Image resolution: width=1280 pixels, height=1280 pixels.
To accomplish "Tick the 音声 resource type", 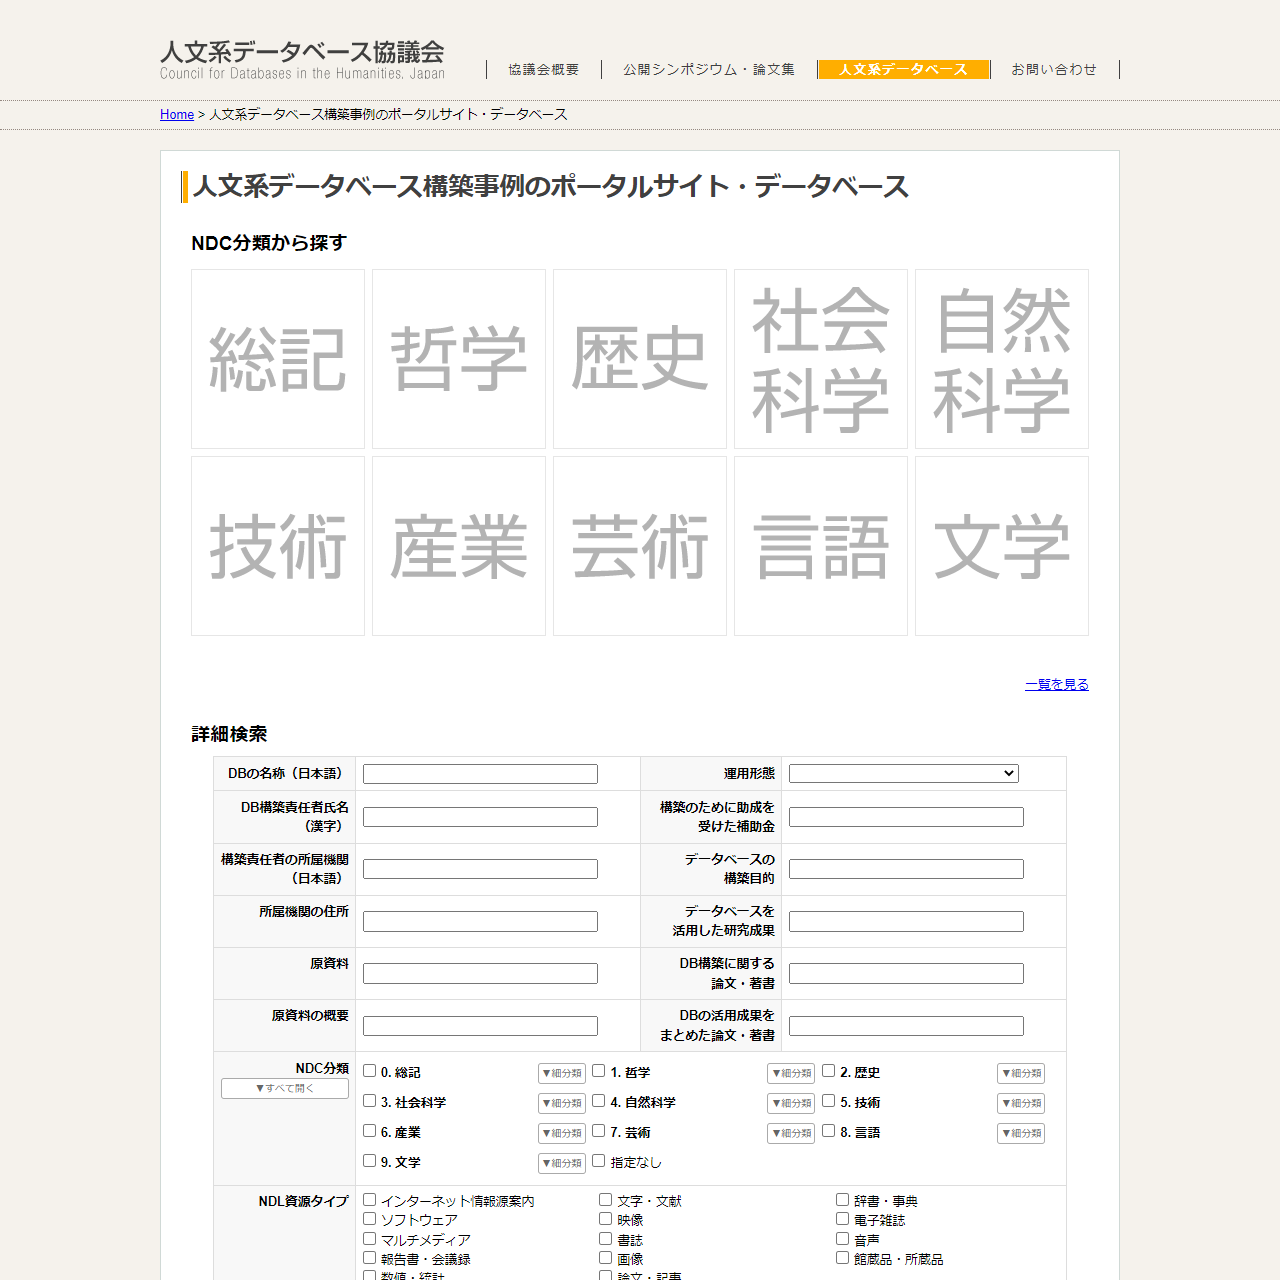I will pos(843,1239).
